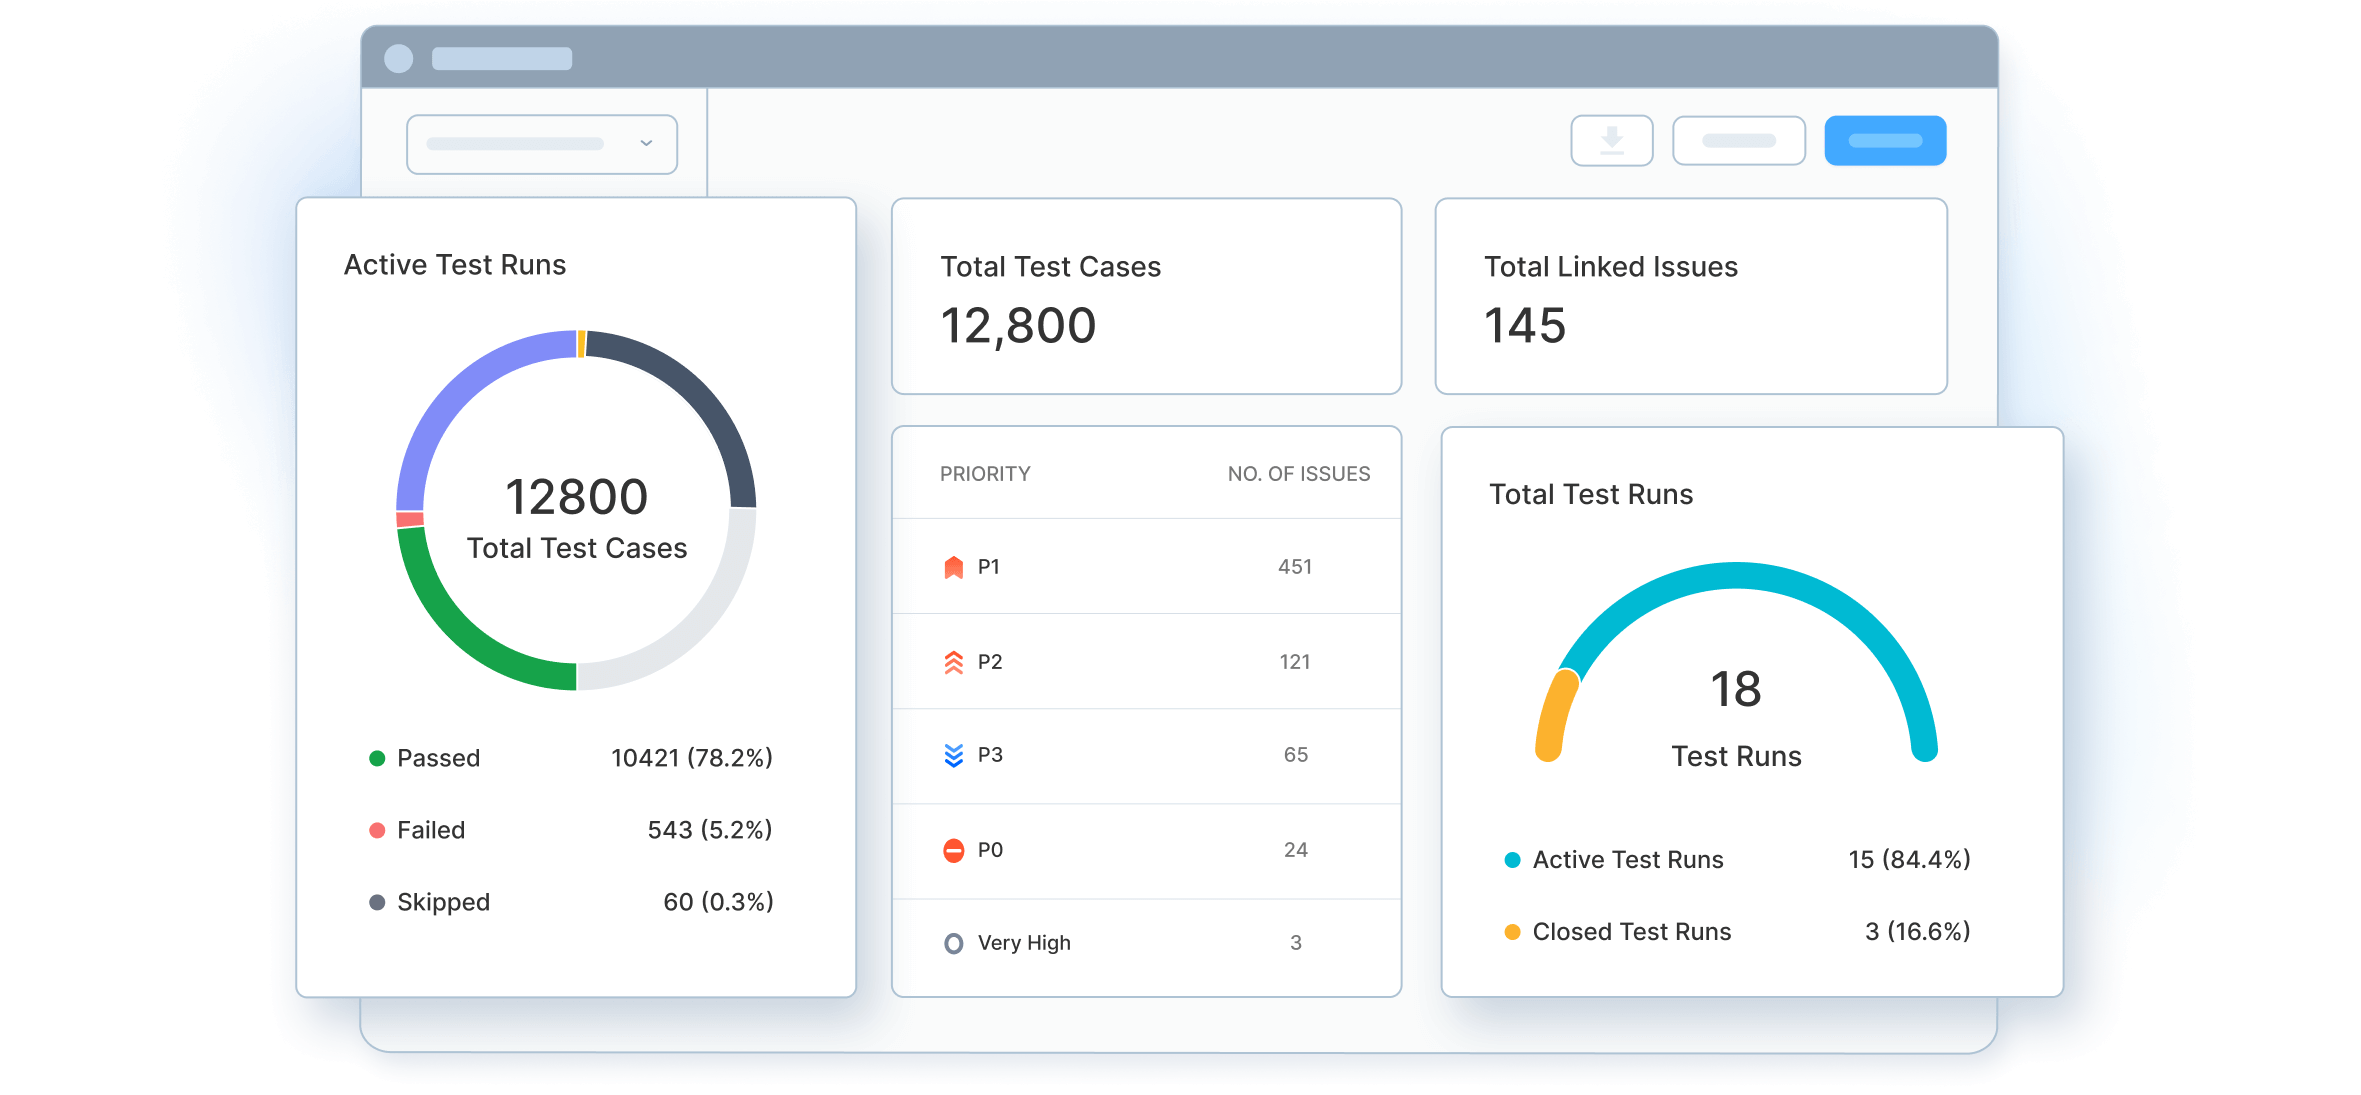The image size is (2361, 1095).
Task: Select the P1 priority flag icon
Action: (953, 566)
